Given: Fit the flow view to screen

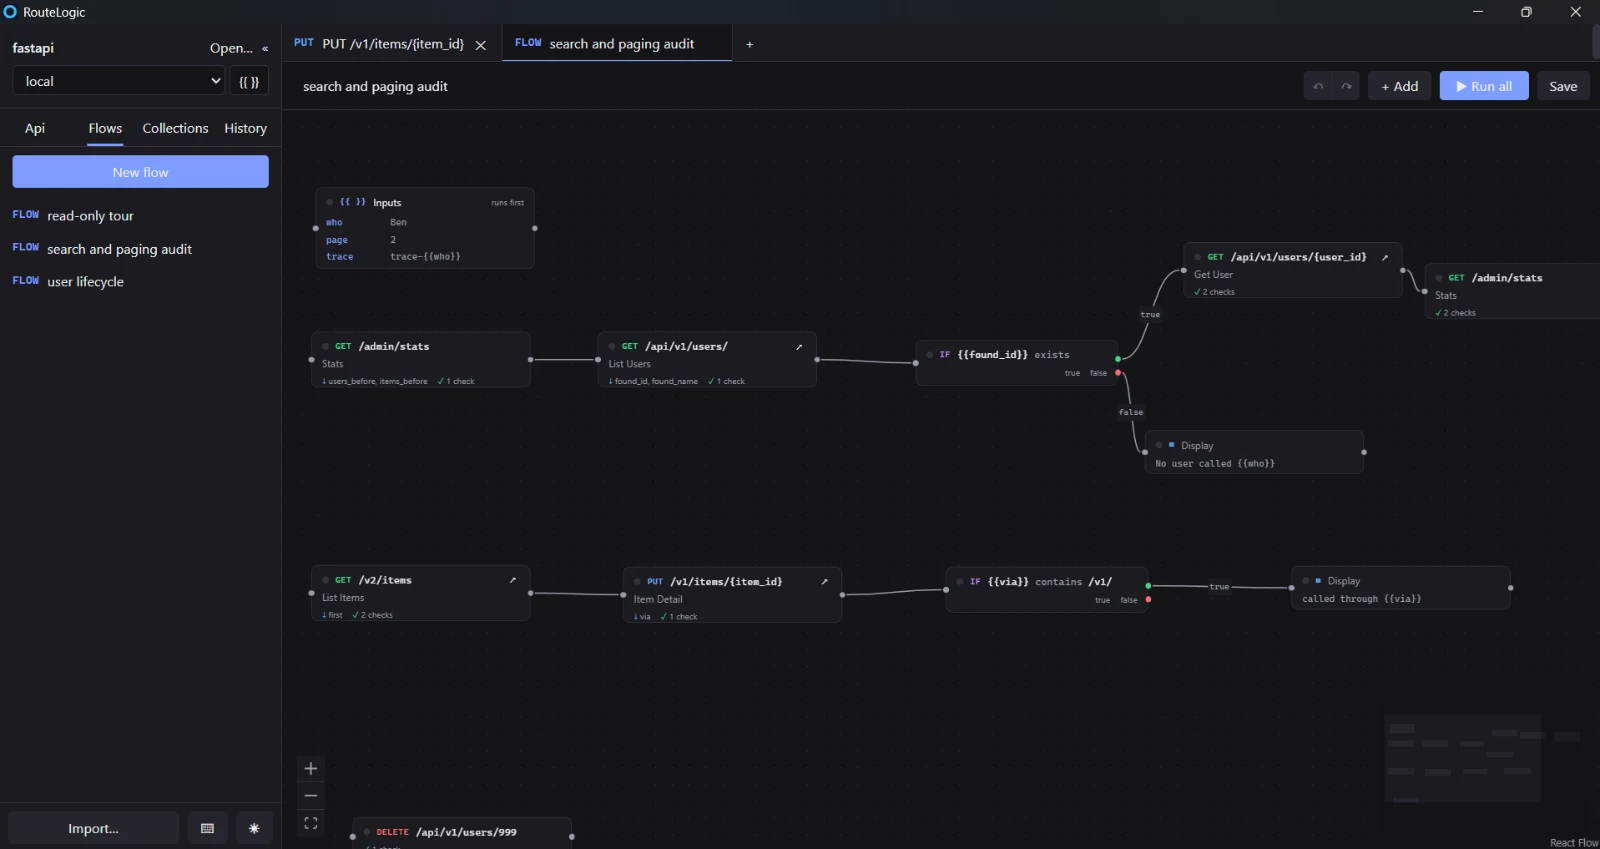Looking at the screenshot, I should [311, 823].
